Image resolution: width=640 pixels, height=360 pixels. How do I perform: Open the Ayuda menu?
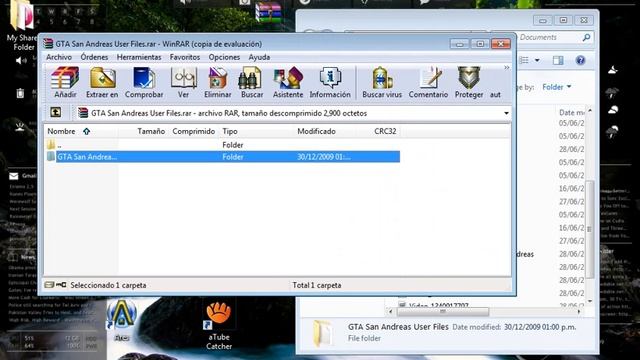tap(259, 57)
